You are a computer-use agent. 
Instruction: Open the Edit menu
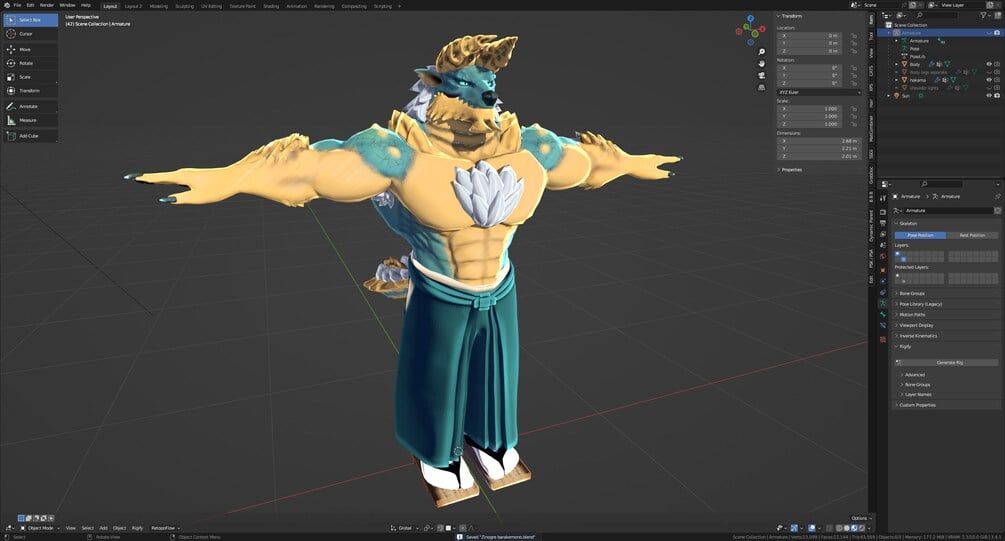tap(30, 5)
